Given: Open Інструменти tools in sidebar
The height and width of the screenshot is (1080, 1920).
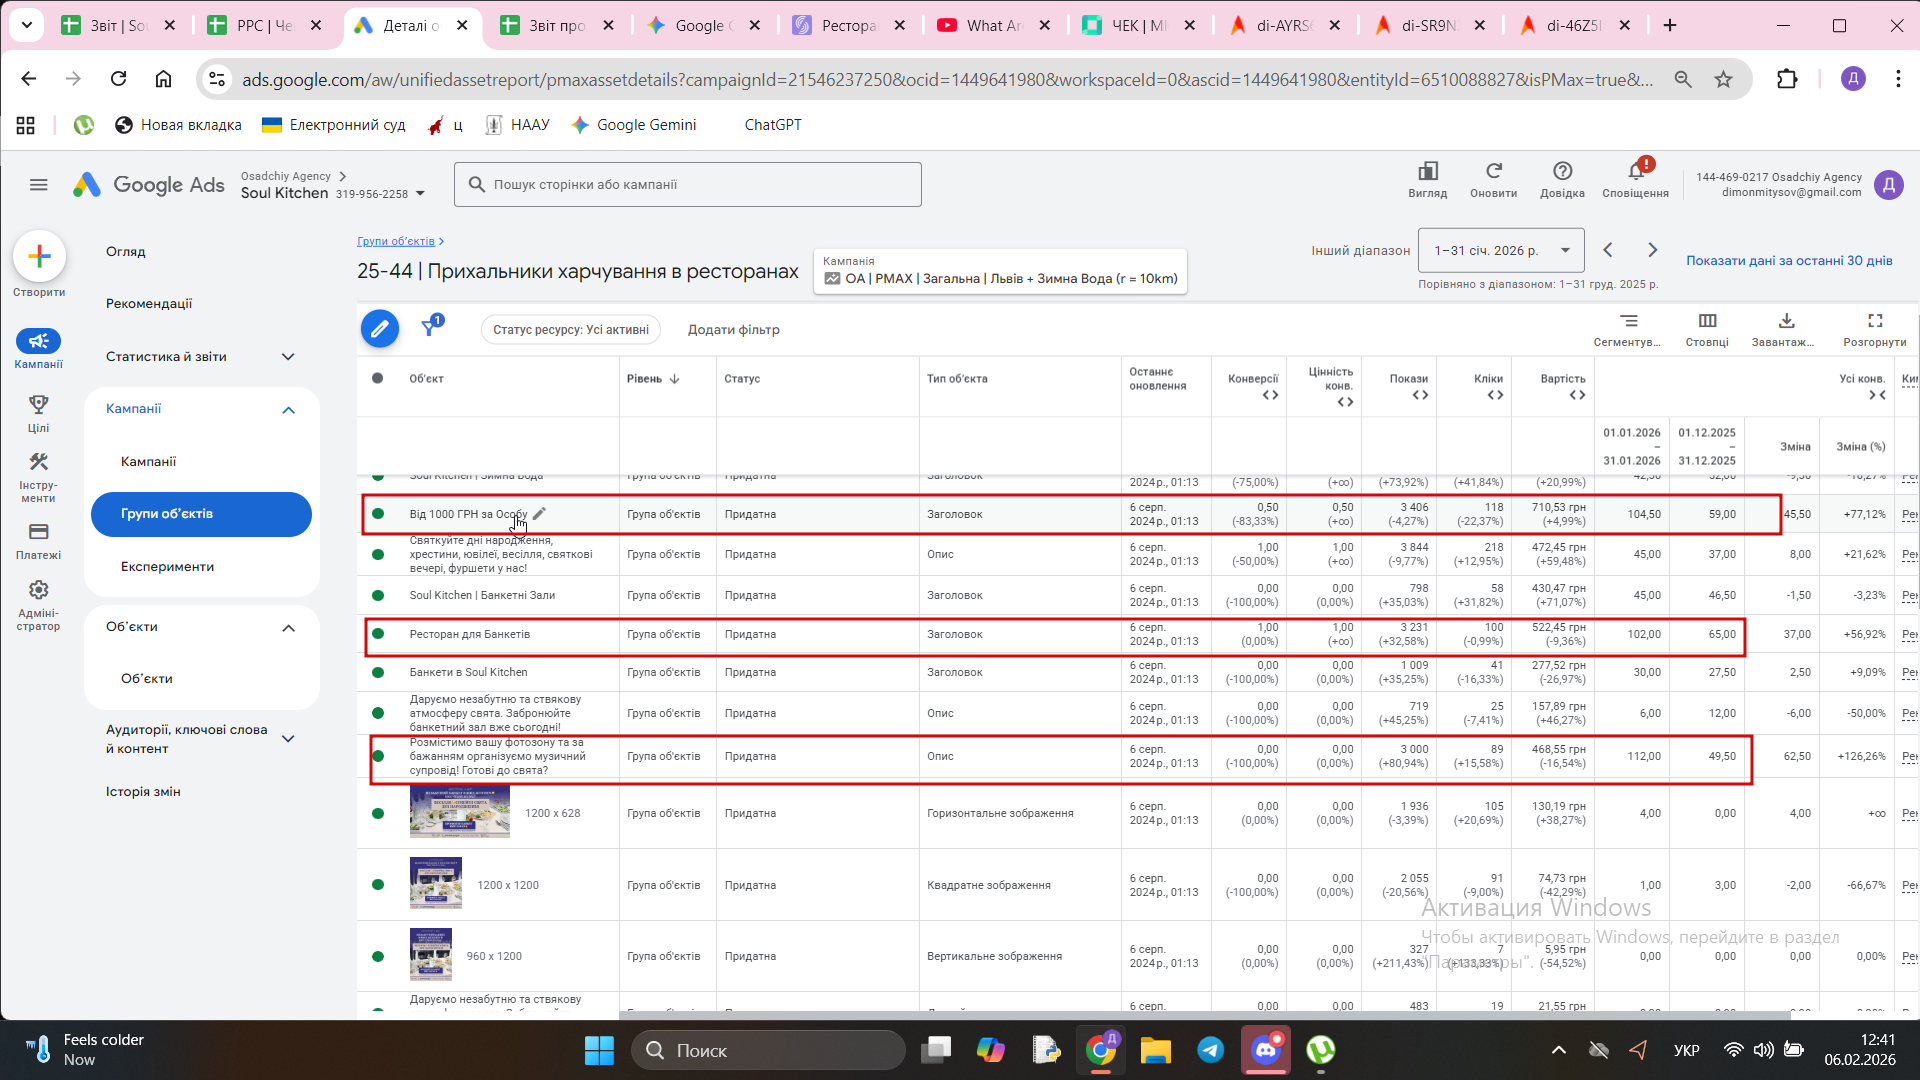Looking at the screenshot, I should click(x=38, y=463).
